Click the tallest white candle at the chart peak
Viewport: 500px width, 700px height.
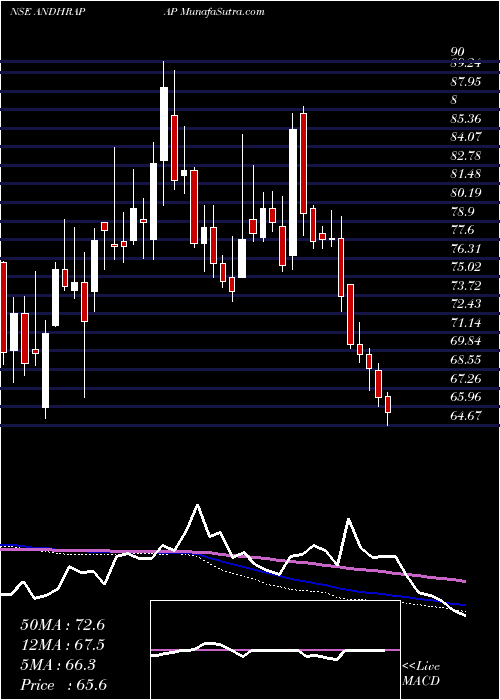[164, 124]
